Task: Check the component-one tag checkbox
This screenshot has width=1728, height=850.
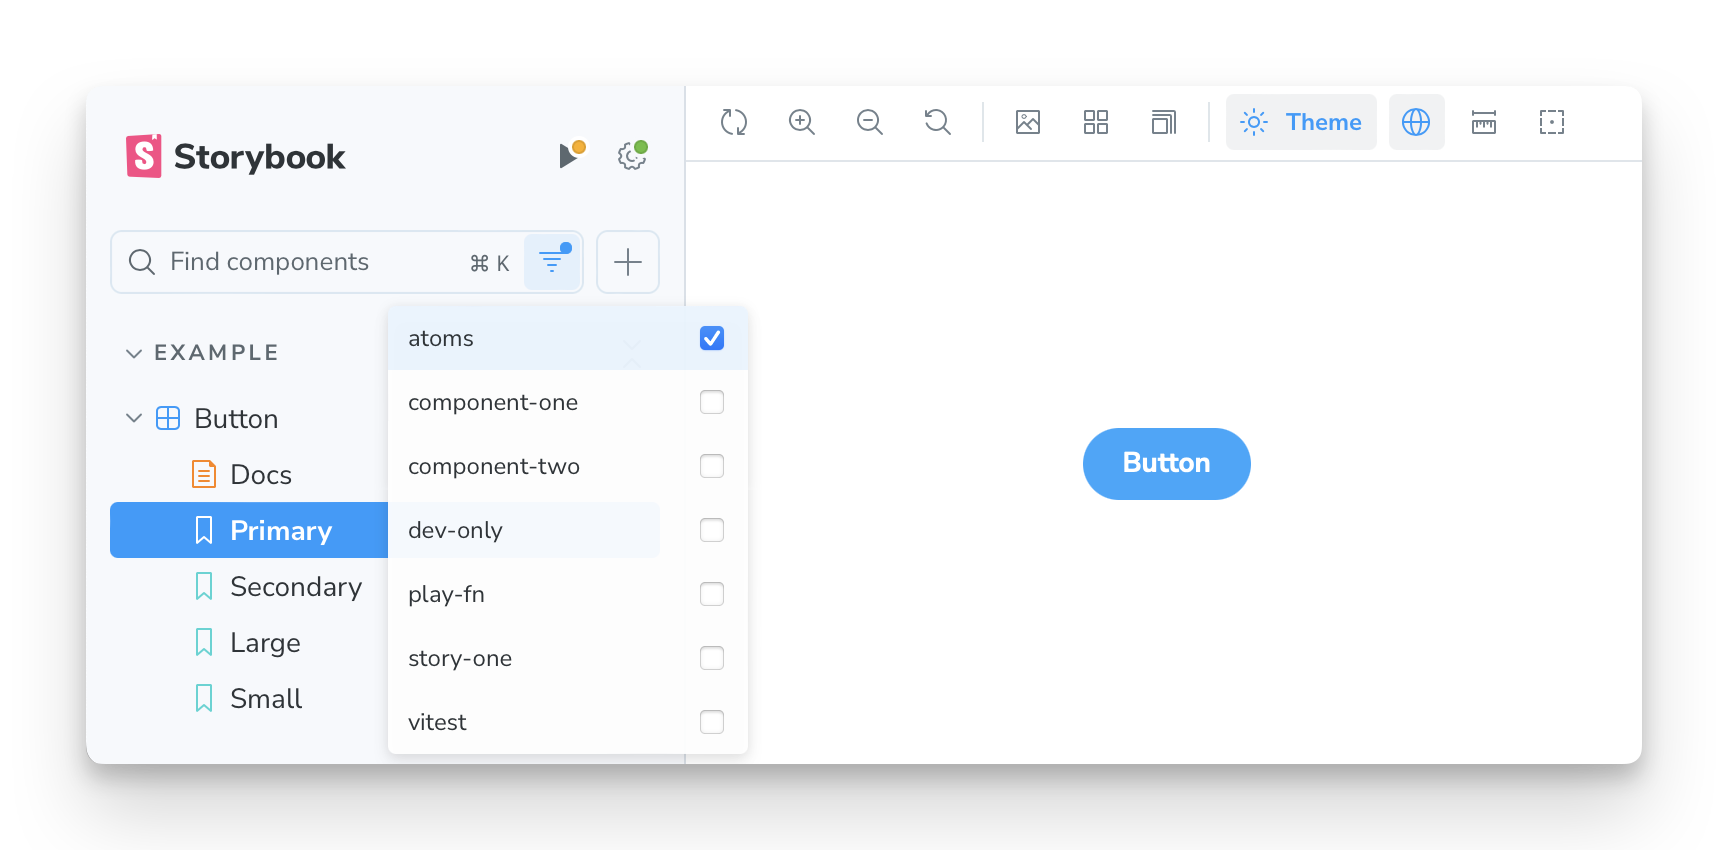Action: (712, 402)
